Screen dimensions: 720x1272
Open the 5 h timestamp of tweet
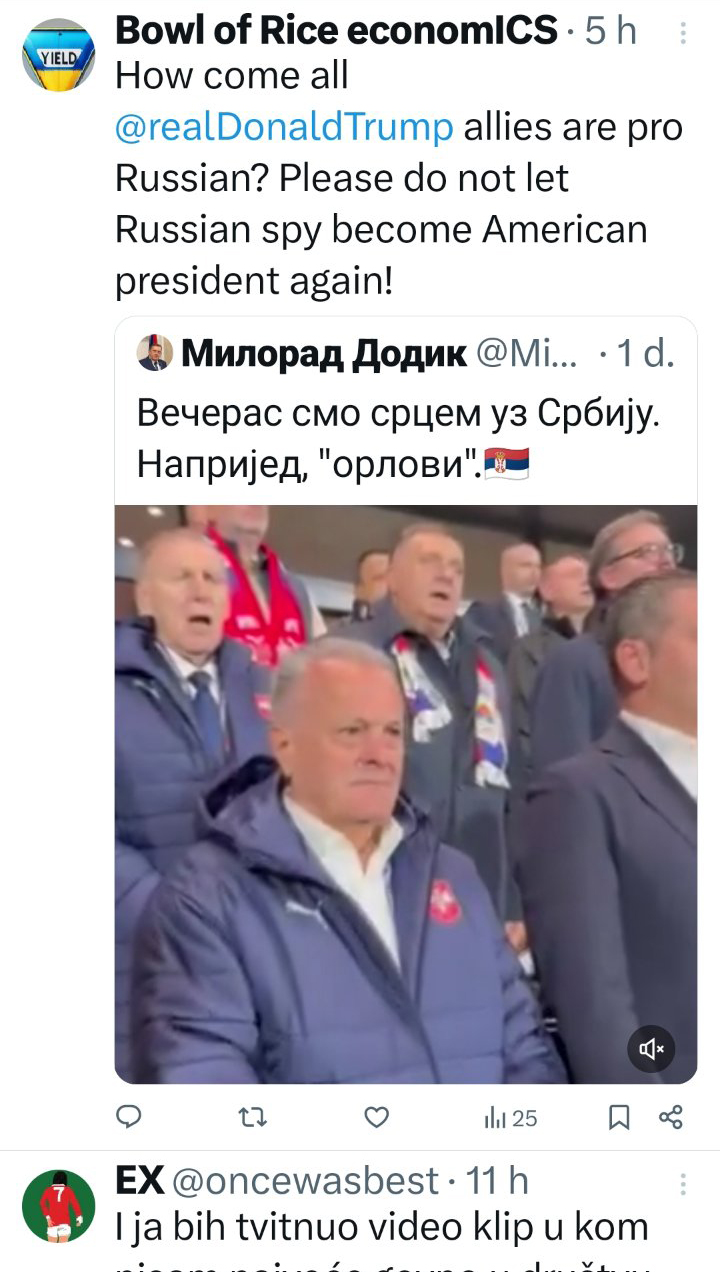611,32
